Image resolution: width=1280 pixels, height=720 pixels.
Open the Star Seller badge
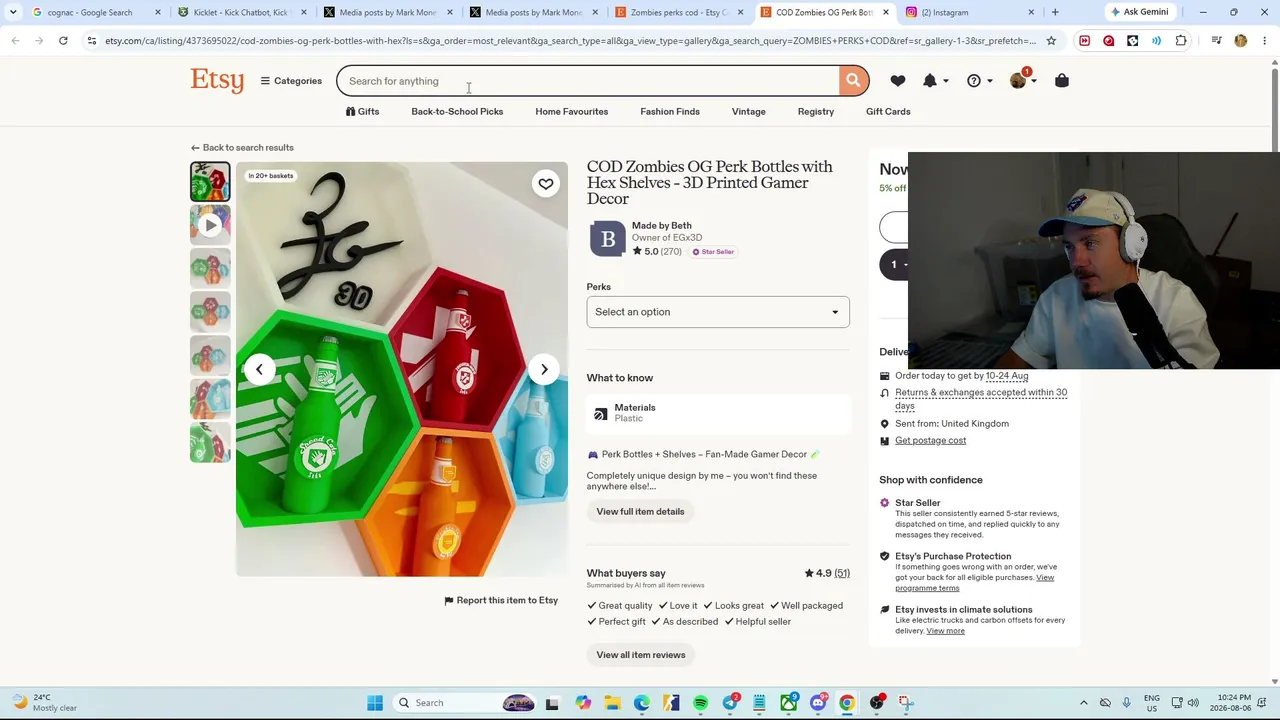click(x=714, y=252)
